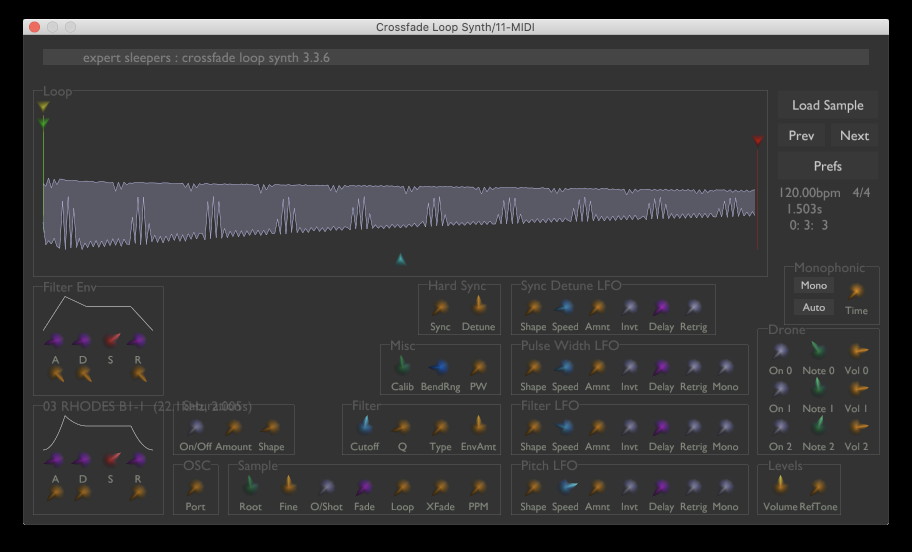Image resolution: width=912 pixels, height=552 pixels.
Task: Toggle the Sync Detune LFO Invt knob
Action: point(629,307)
